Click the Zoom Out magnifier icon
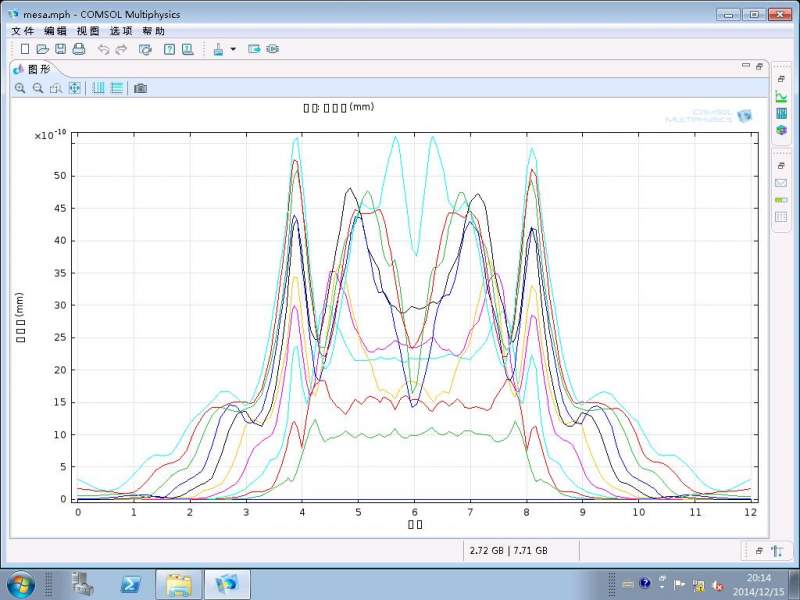Image resolution: width=800 pixels, height=600 pixels. tap(38, 88)
